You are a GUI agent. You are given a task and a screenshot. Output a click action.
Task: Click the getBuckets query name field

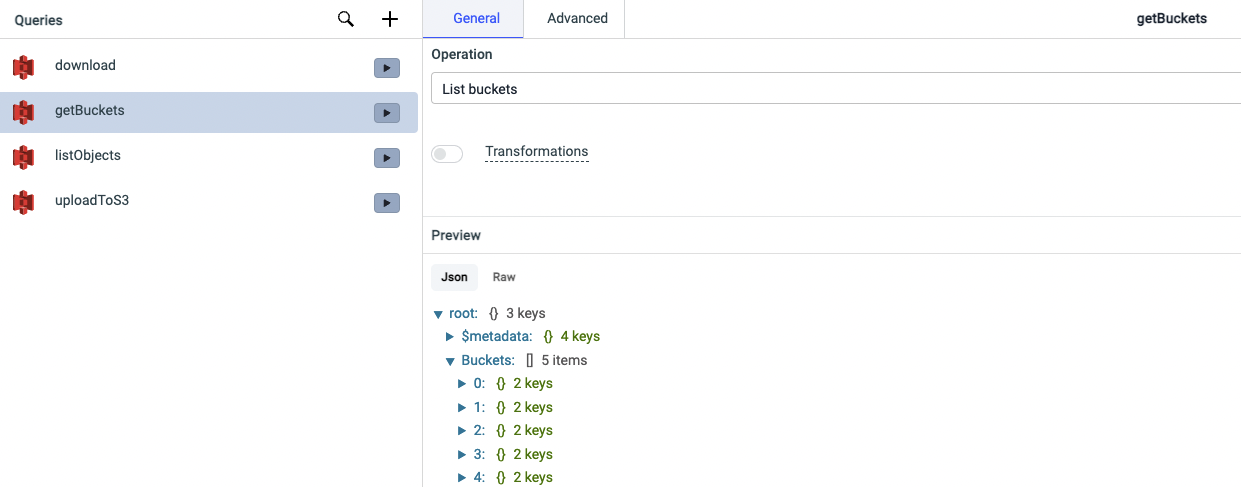click(x=1171, y=19)
